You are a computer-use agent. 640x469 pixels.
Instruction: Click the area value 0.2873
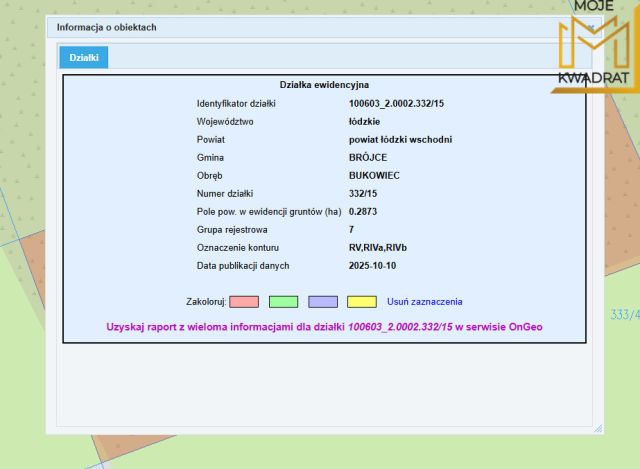tap(363, 211)
